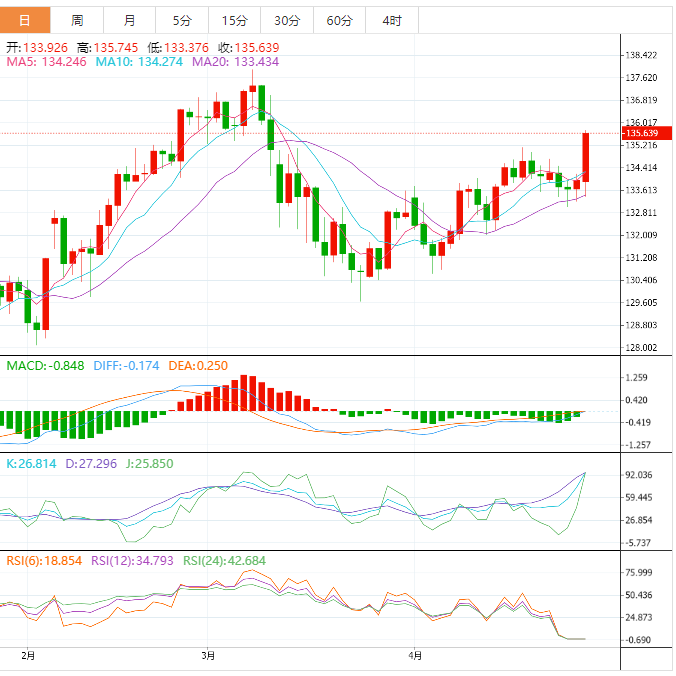Click the MA5: 134.246 indicator label
This screenshot has height=676, width=676.
click(x=47, y=62)
